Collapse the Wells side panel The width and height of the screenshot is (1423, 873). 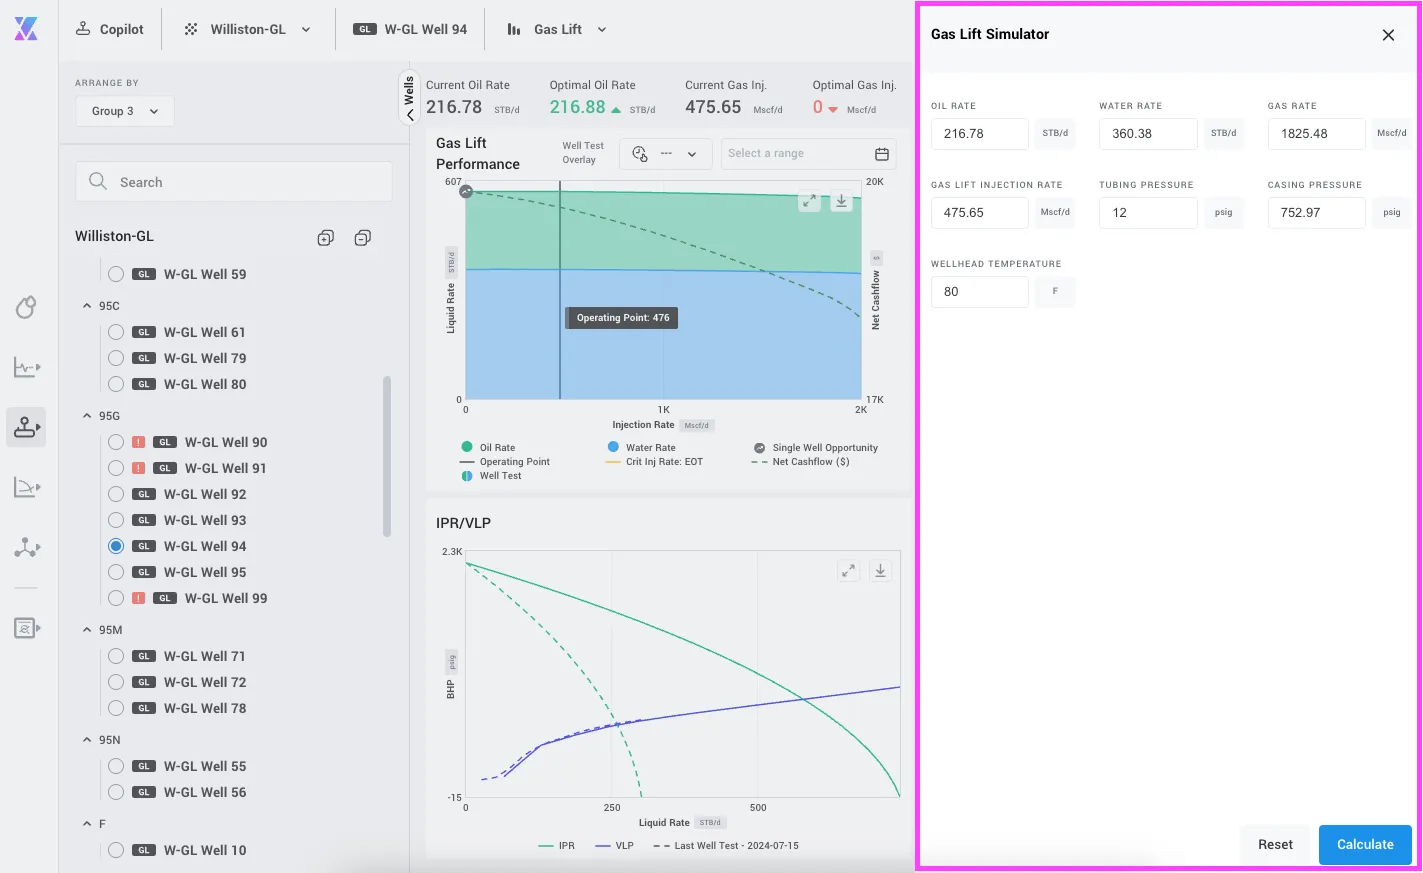click(409, 98)
